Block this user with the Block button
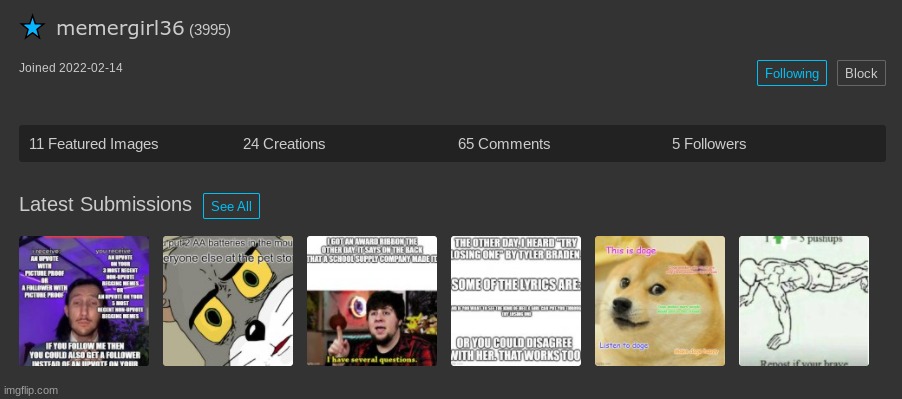The width and height of the screenshot is (902, 399). 861,73
